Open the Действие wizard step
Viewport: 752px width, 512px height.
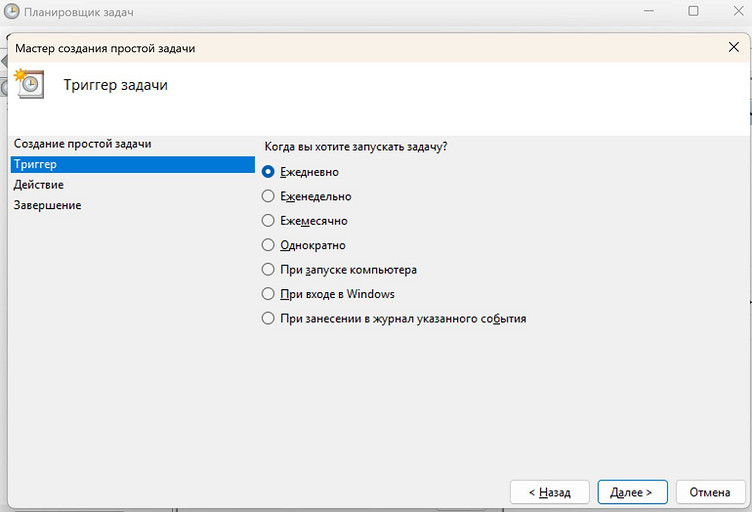[39, 185]
